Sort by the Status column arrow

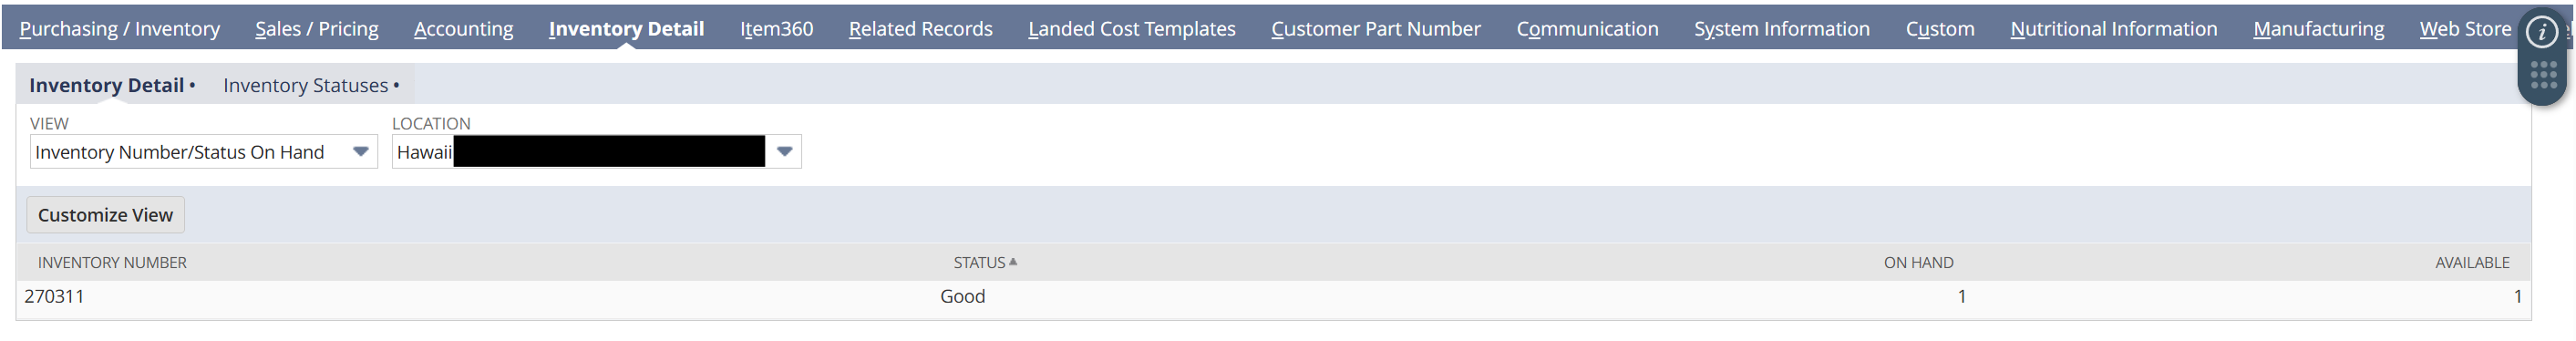(x=1013, y=262)
